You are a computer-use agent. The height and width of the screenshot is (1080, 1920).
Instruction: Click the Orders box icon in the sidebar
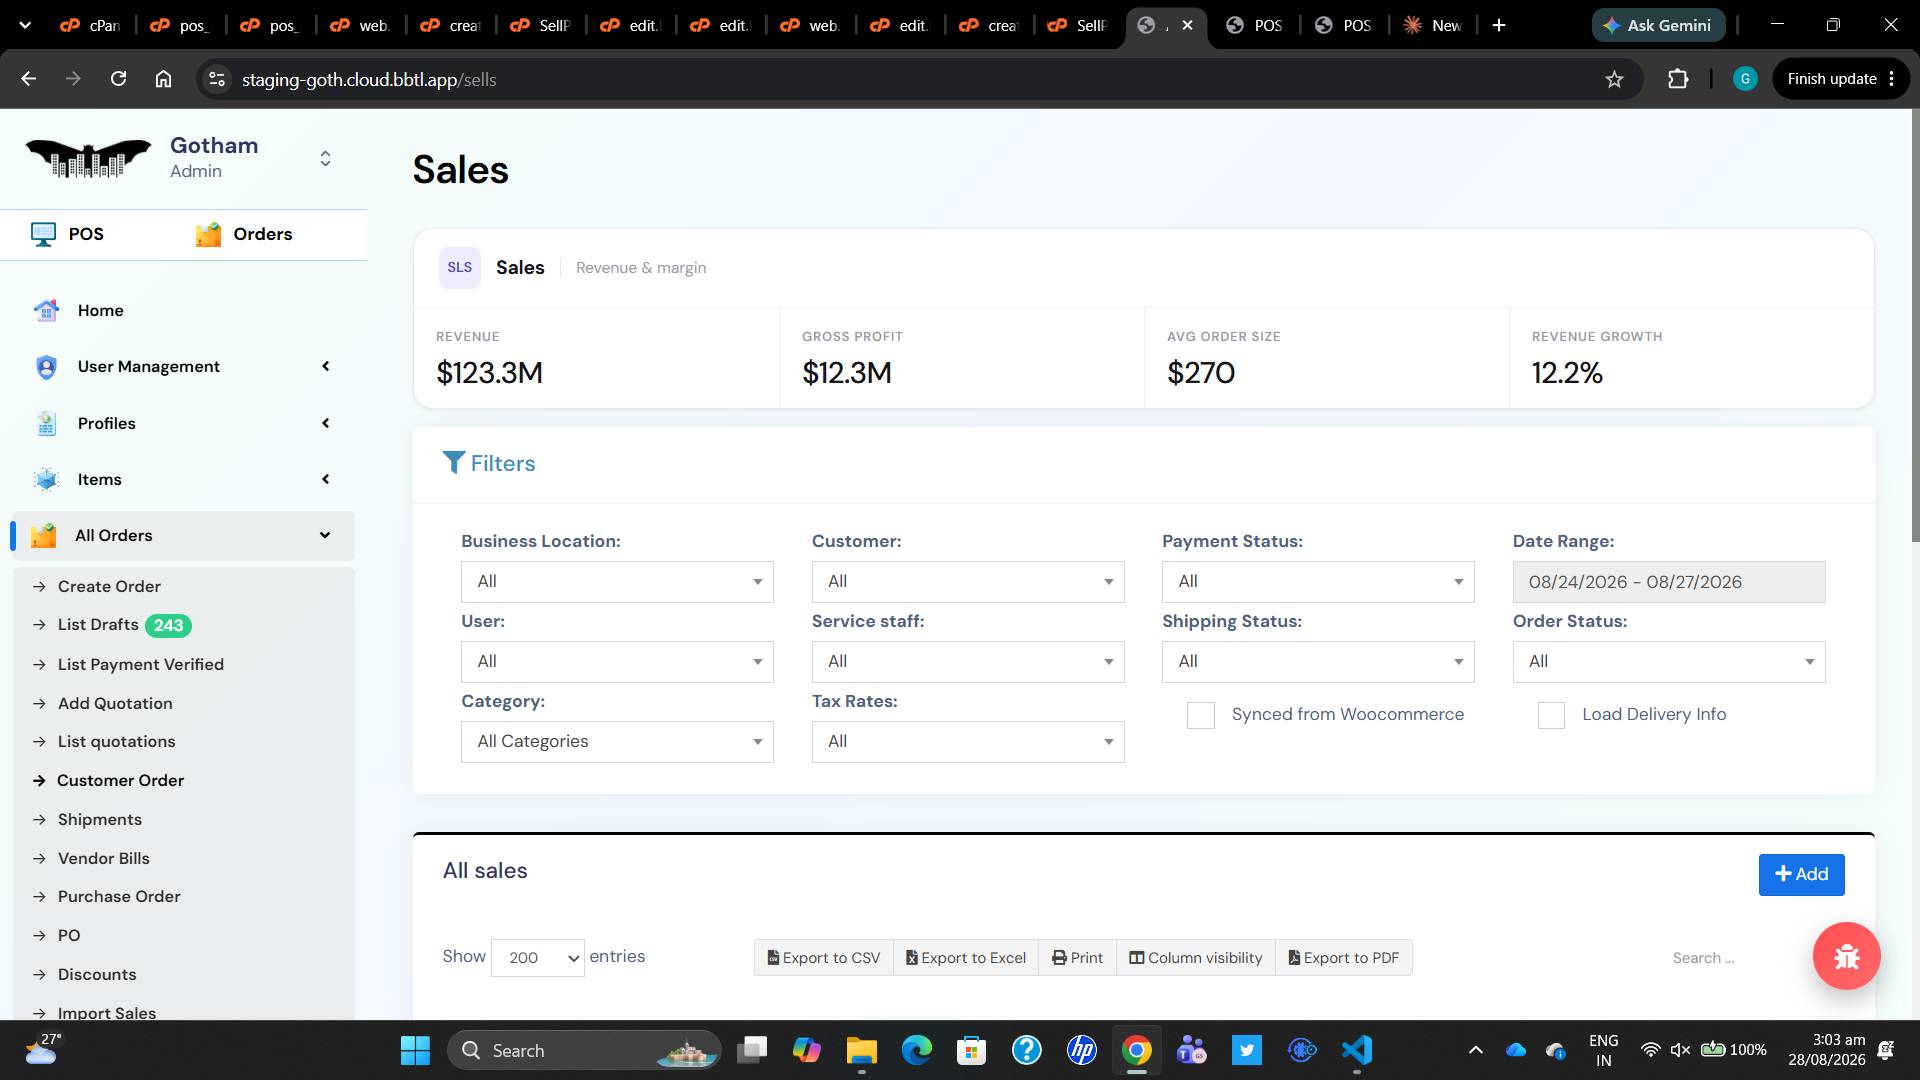click(208, 234)
